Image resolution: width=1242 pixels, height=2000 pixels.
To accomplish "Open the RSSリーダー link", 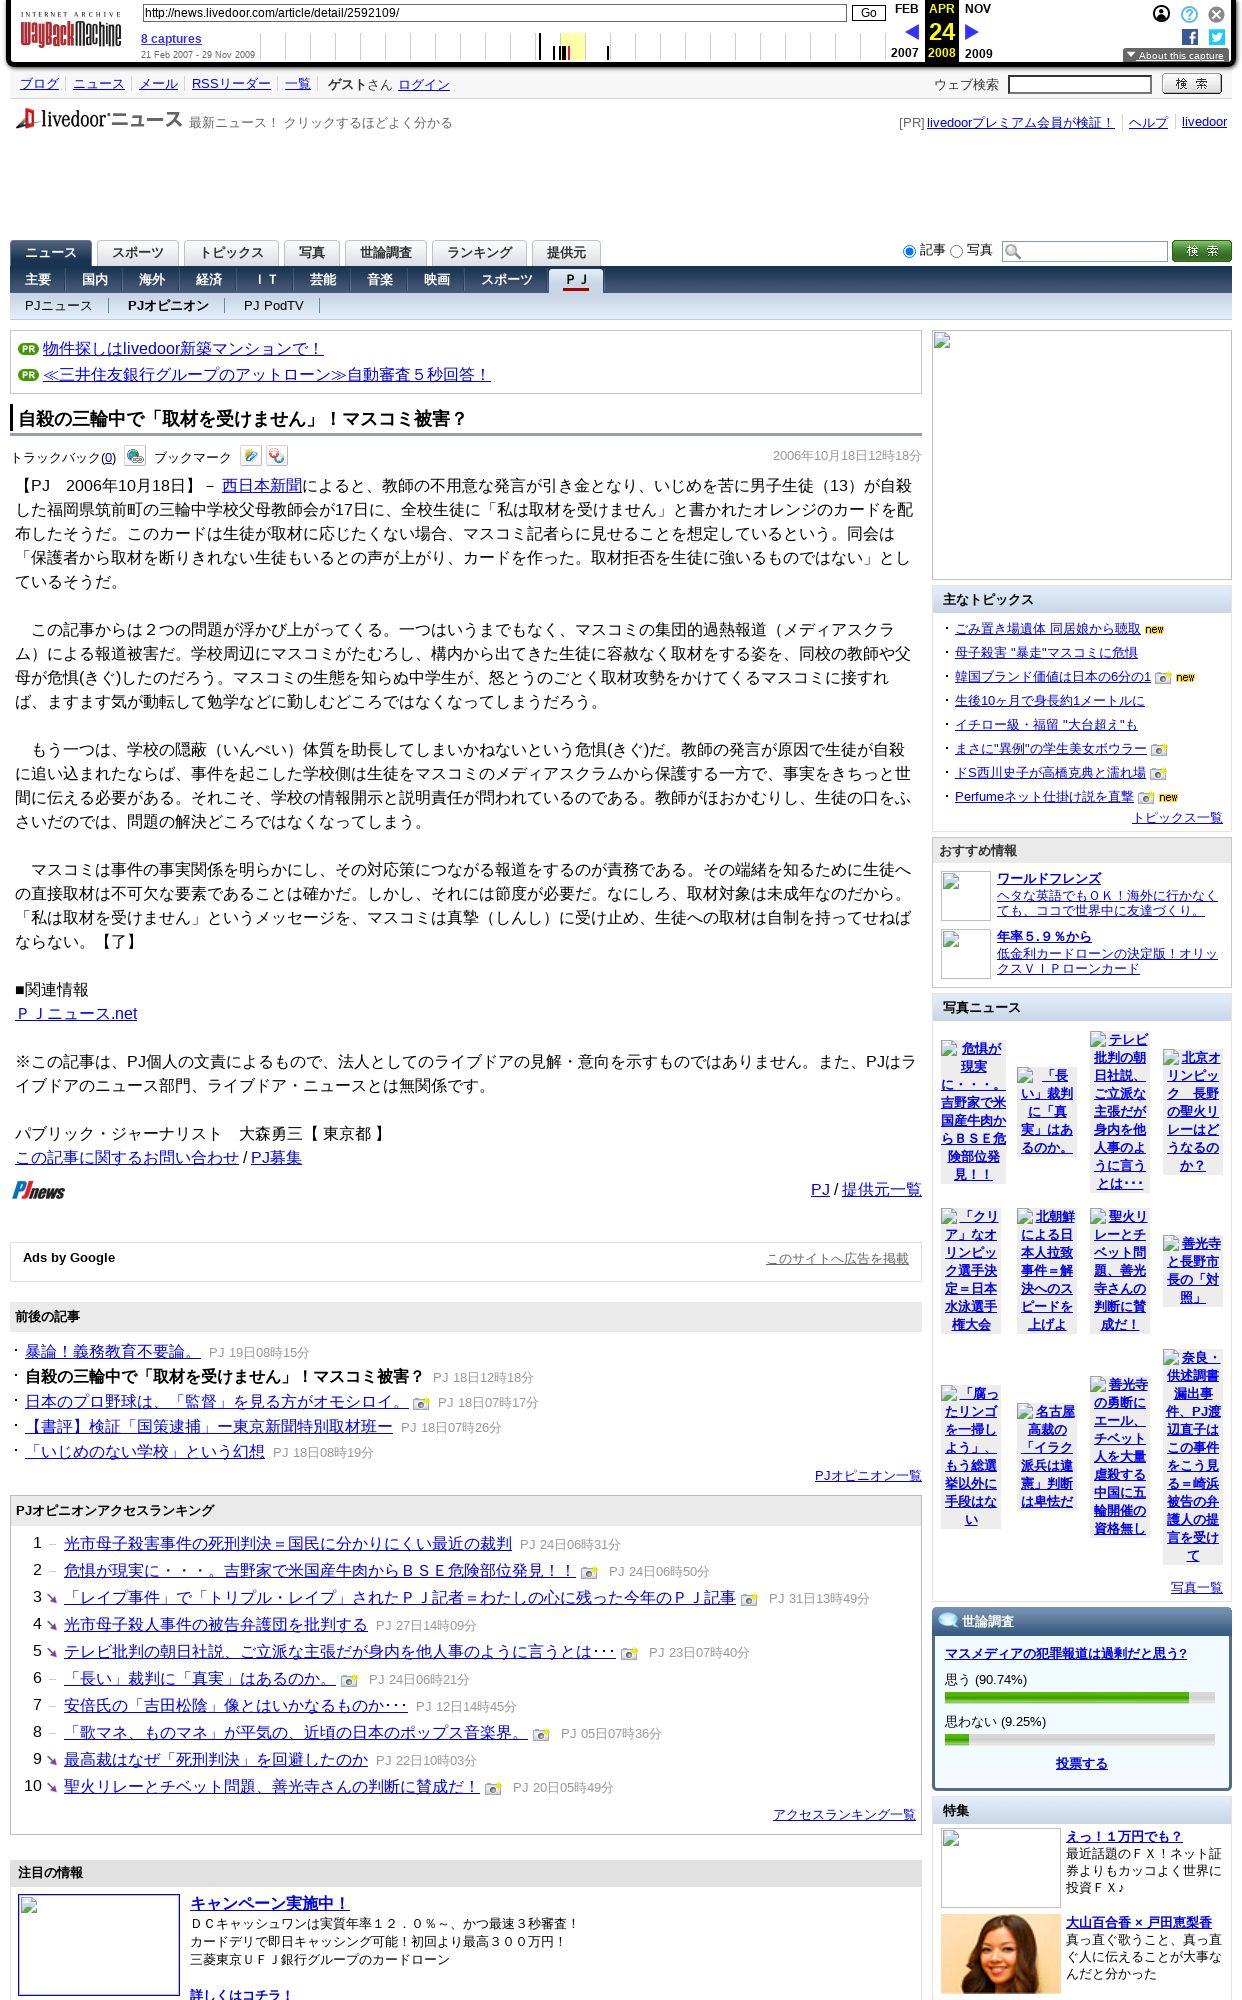I will 231,84.
